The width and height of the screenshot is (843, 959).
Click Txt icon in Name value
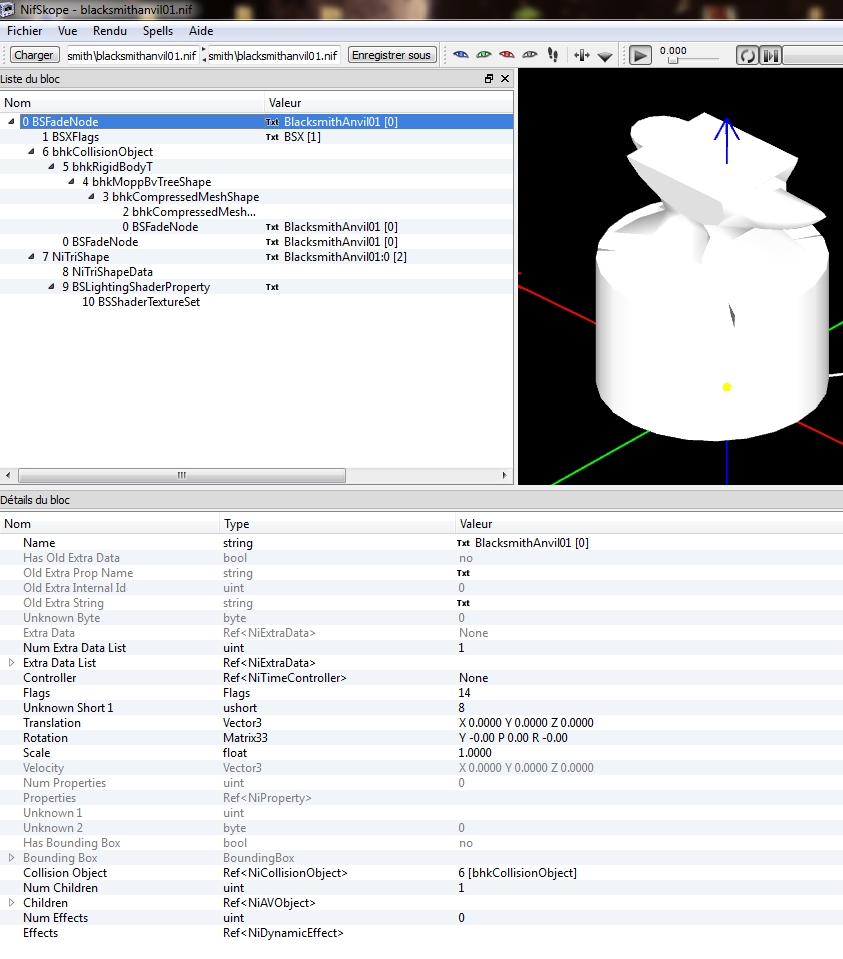click(464, 542)
